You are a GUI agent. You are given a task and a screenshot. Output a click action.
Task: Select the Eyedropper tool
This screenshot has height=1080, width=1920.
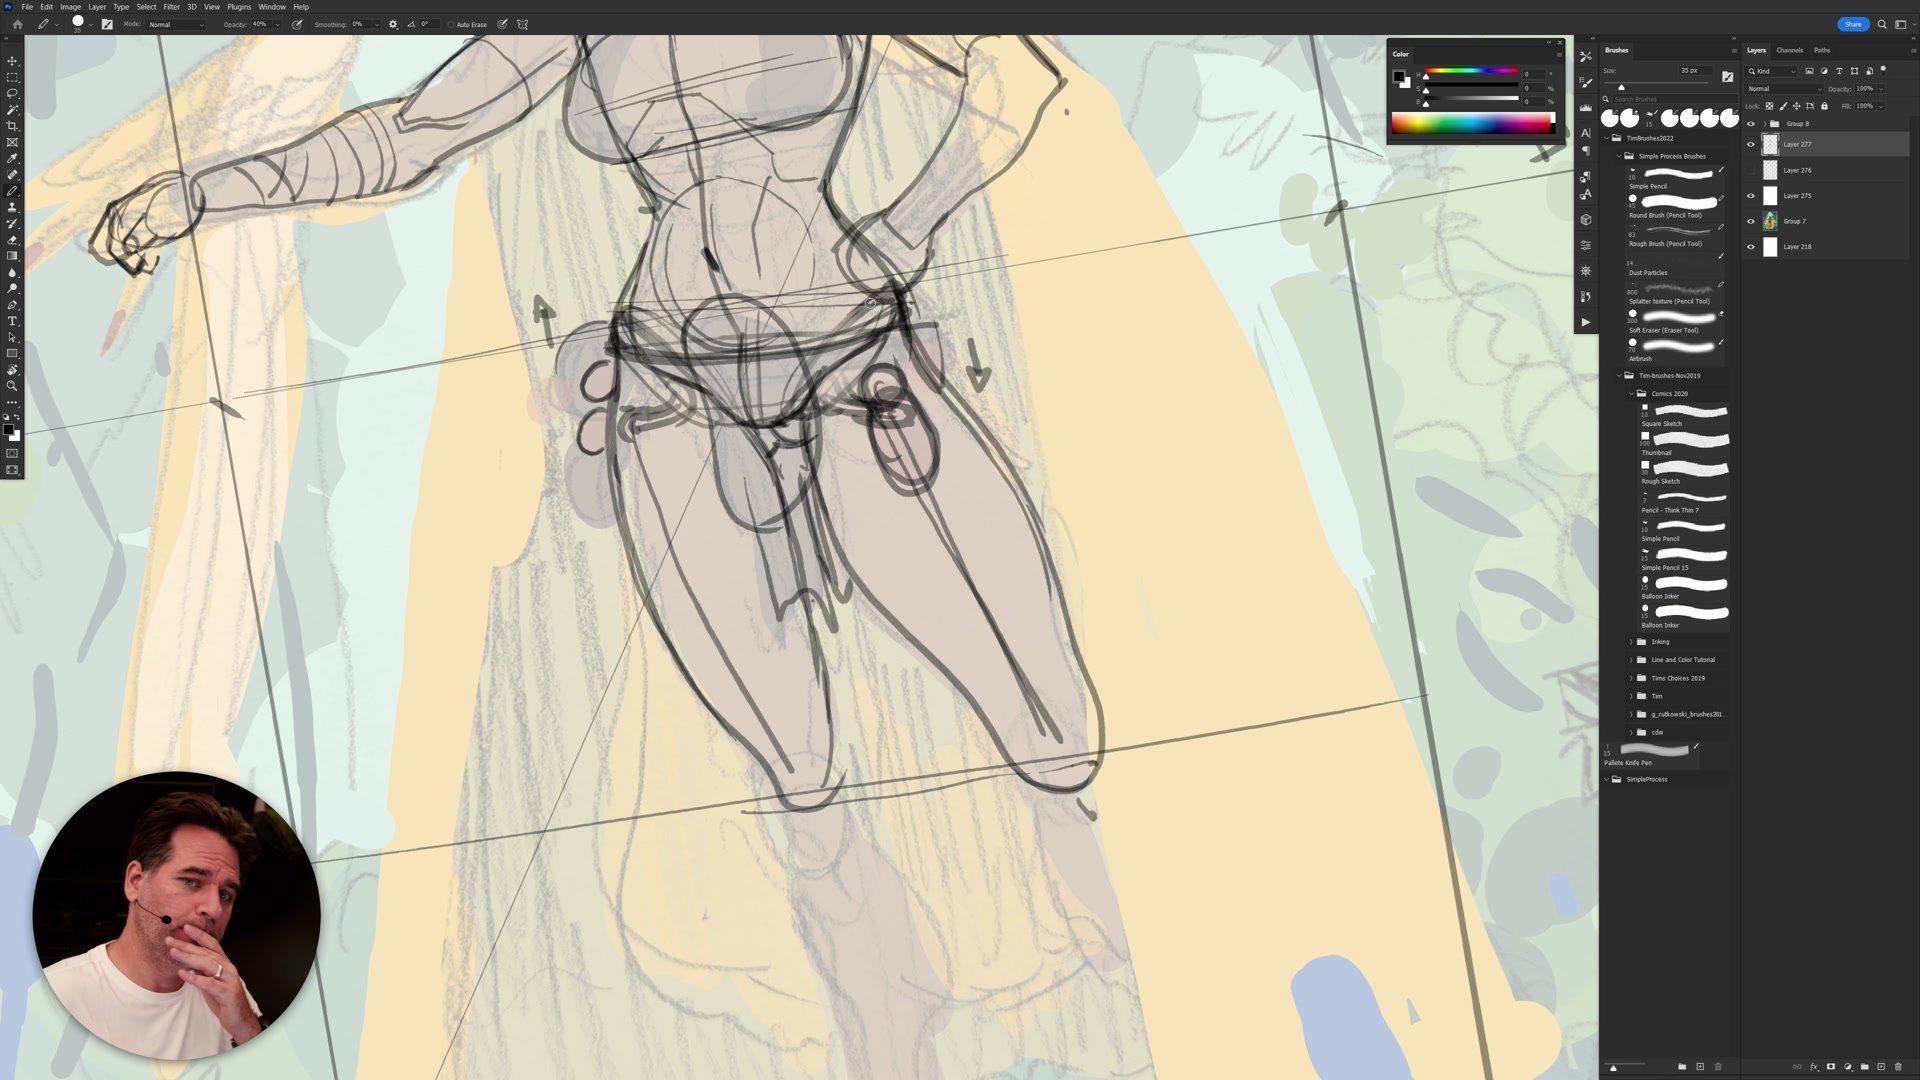pos(12,157)
